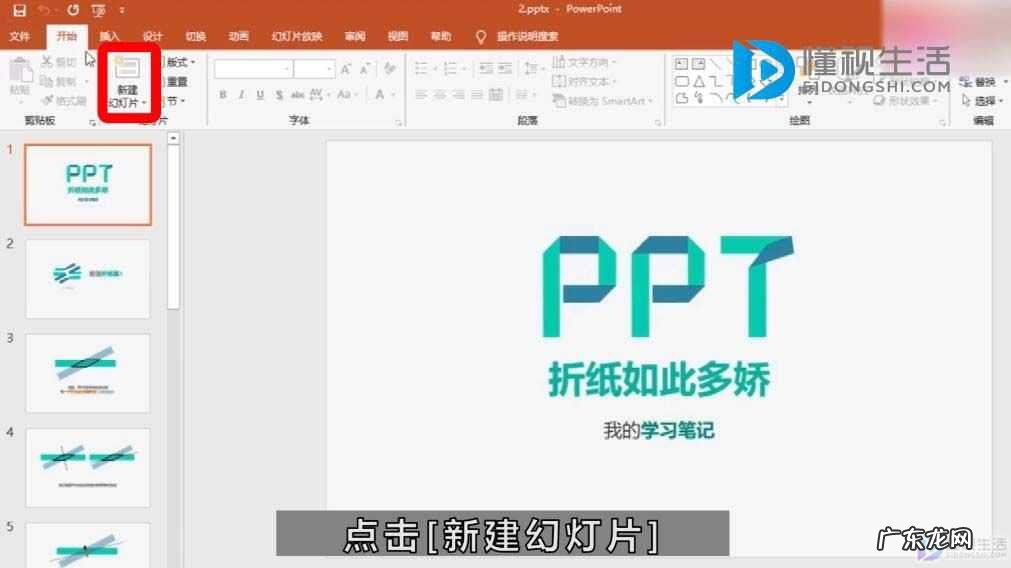
Task: Open the Character Spacing (AV) options
Action: [x=319, y=95]
